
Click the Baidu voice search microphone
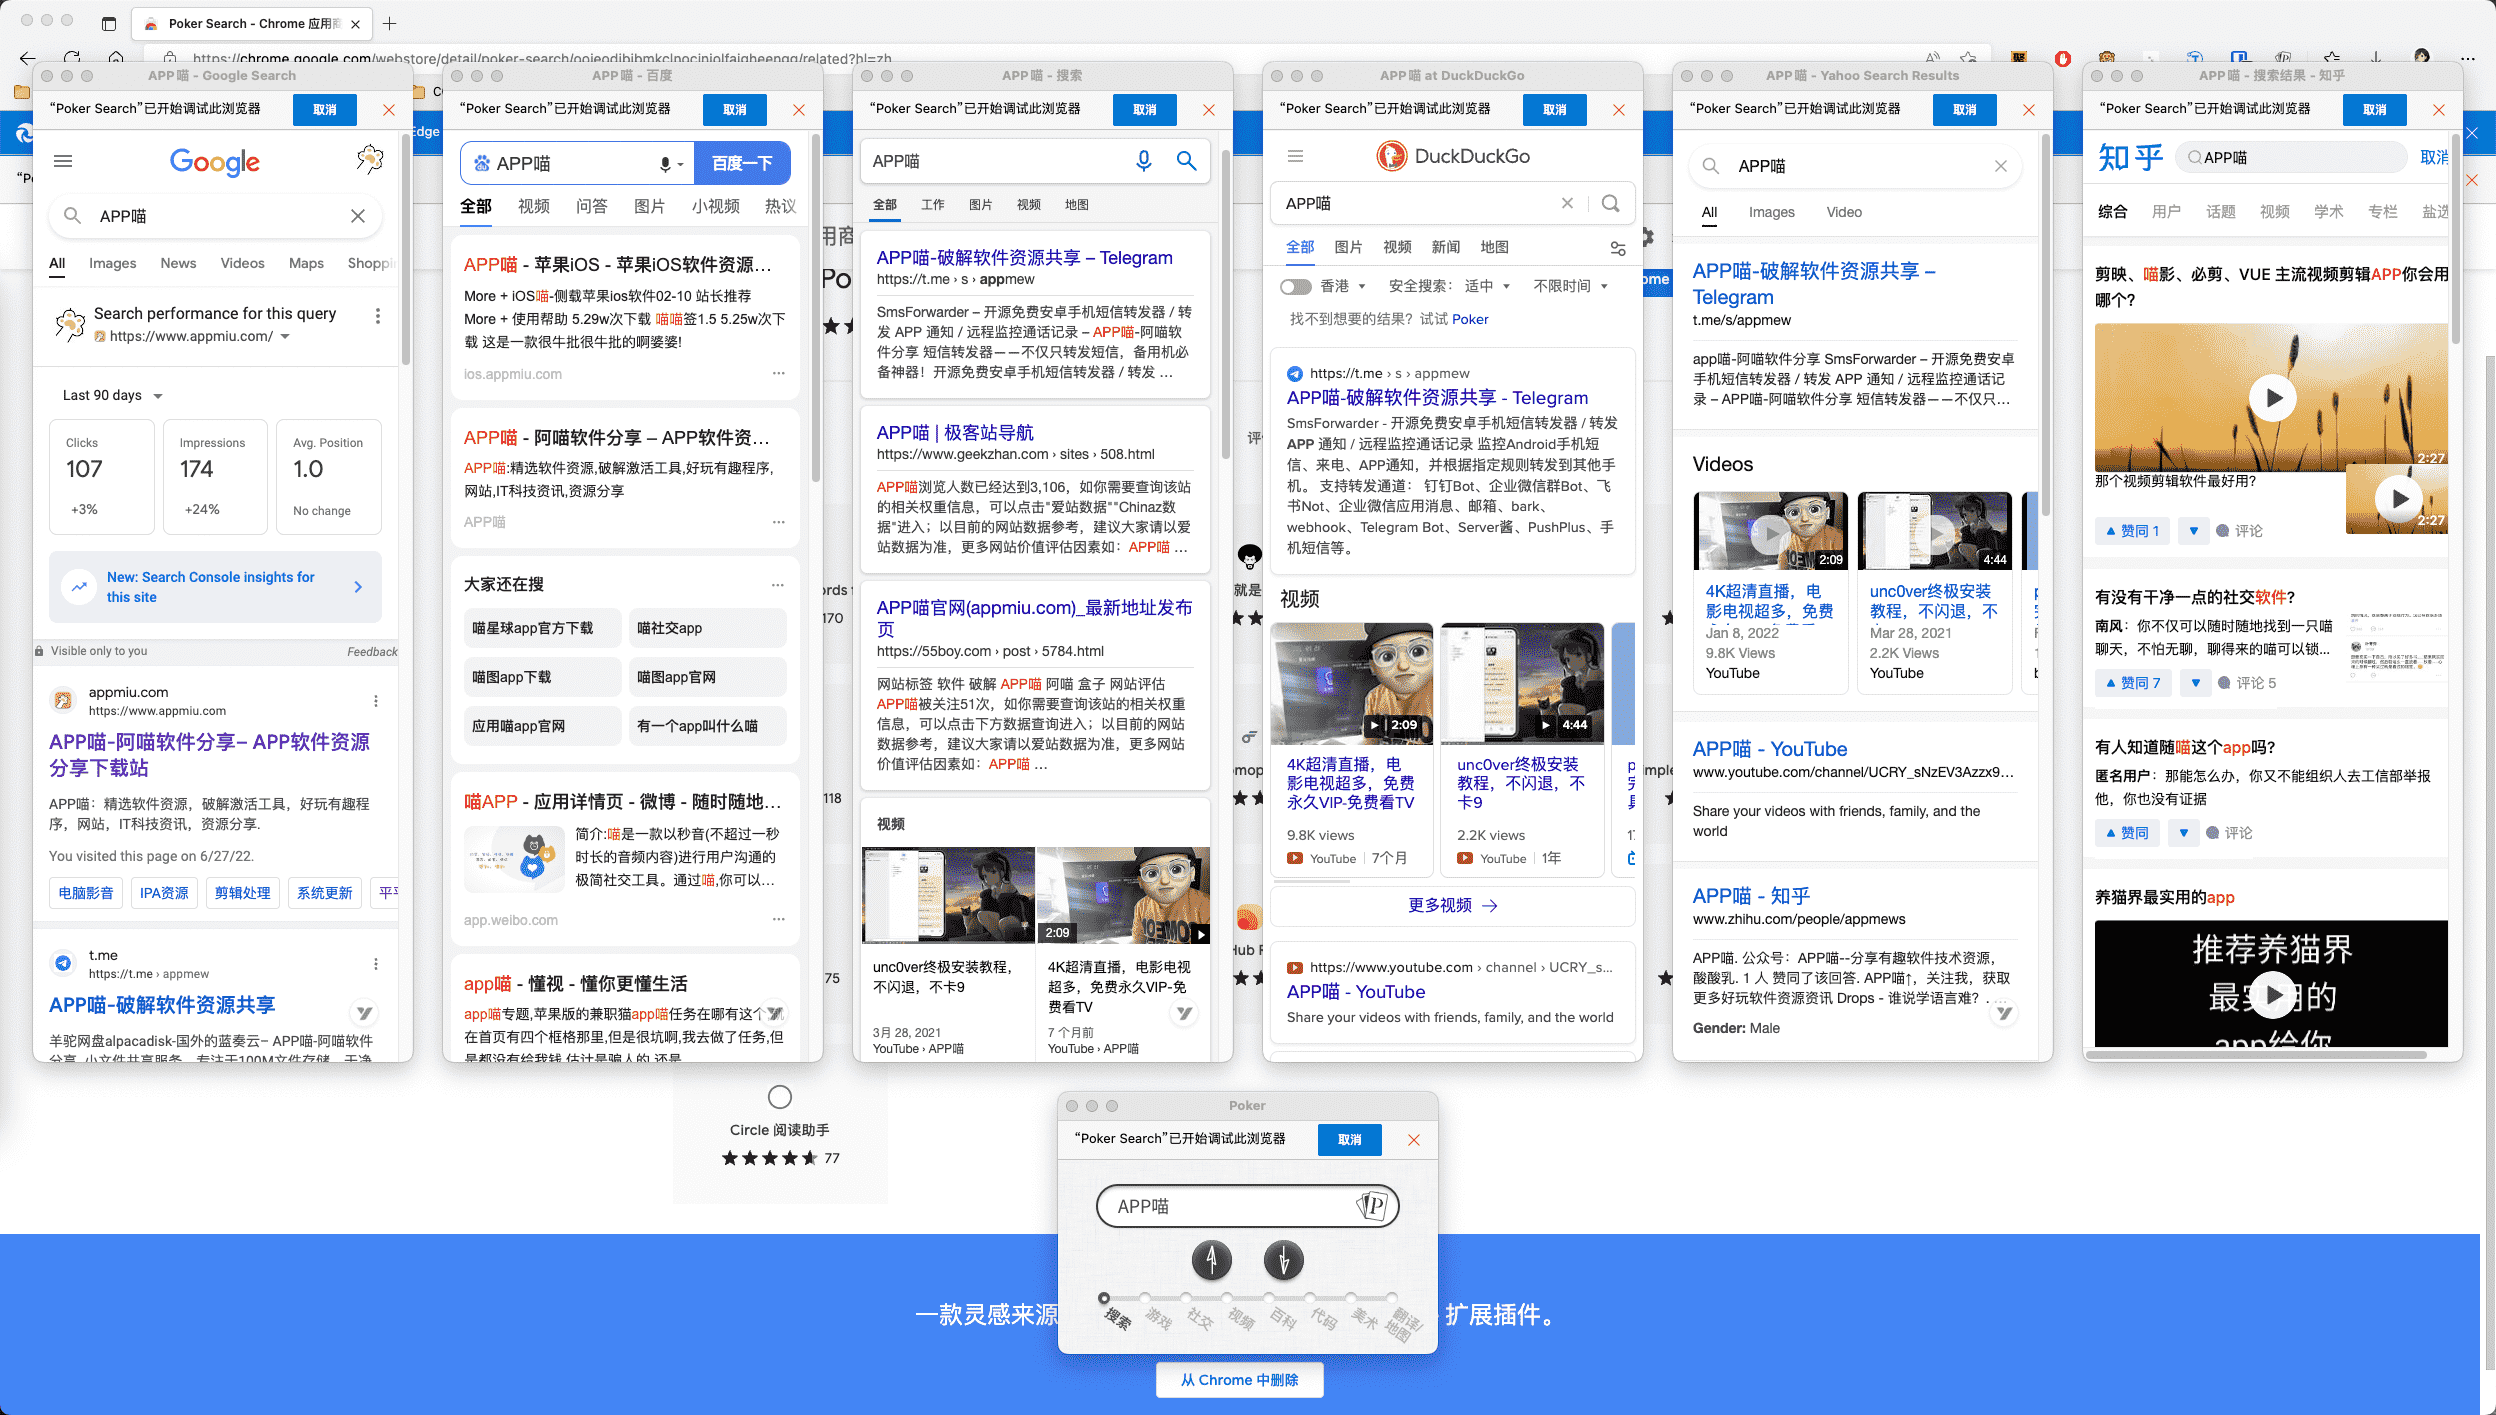[665, 164]
